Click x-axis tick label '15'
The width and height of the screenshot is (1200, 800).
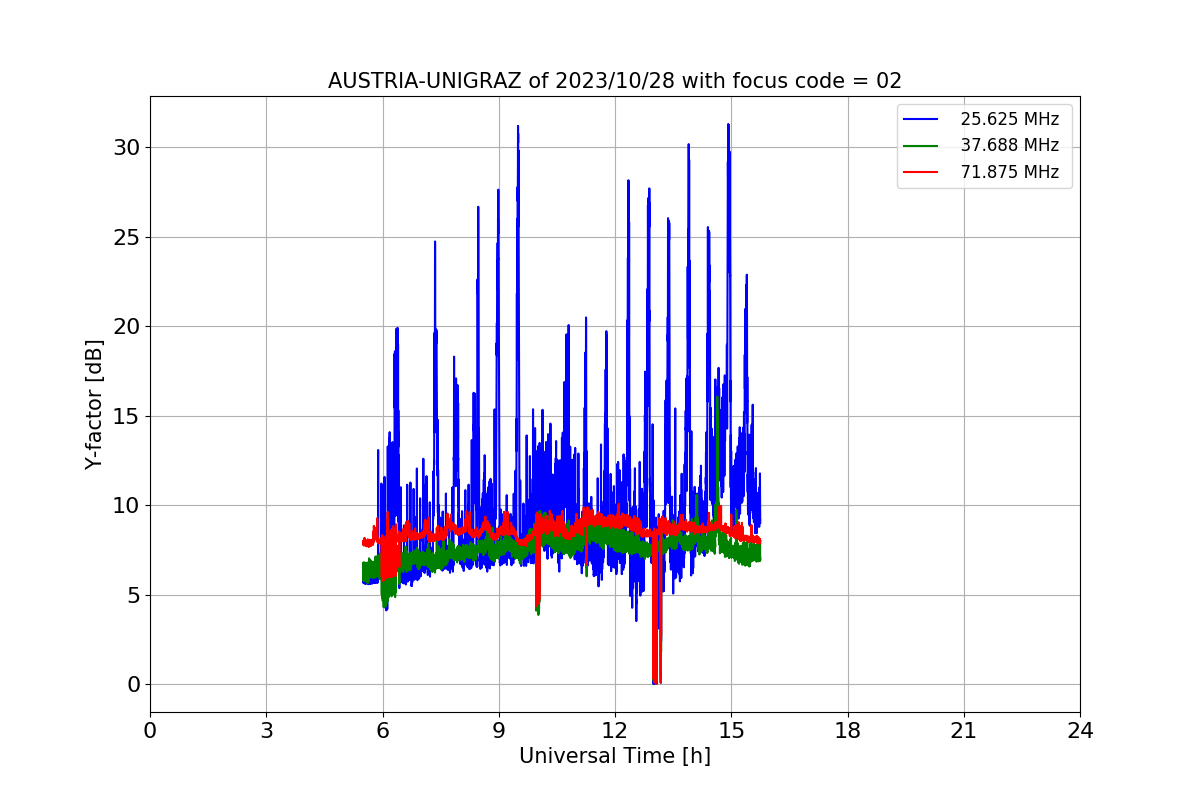click(x=731, y=731)
